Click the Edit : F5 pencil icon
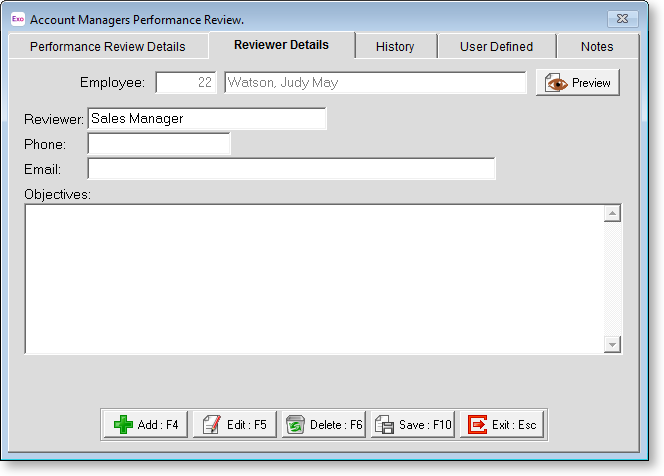Screen dimensions: 664x476 [211, 425]
